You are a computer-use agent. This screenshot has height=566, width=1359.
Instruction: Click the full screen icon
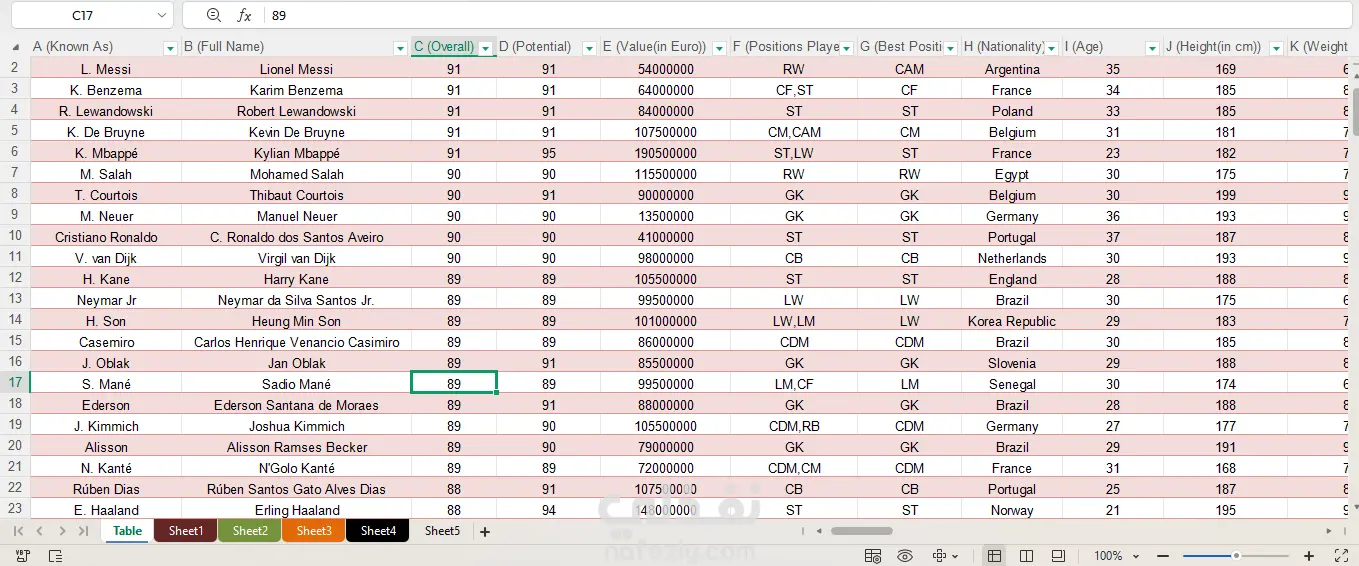point(1342,556)
